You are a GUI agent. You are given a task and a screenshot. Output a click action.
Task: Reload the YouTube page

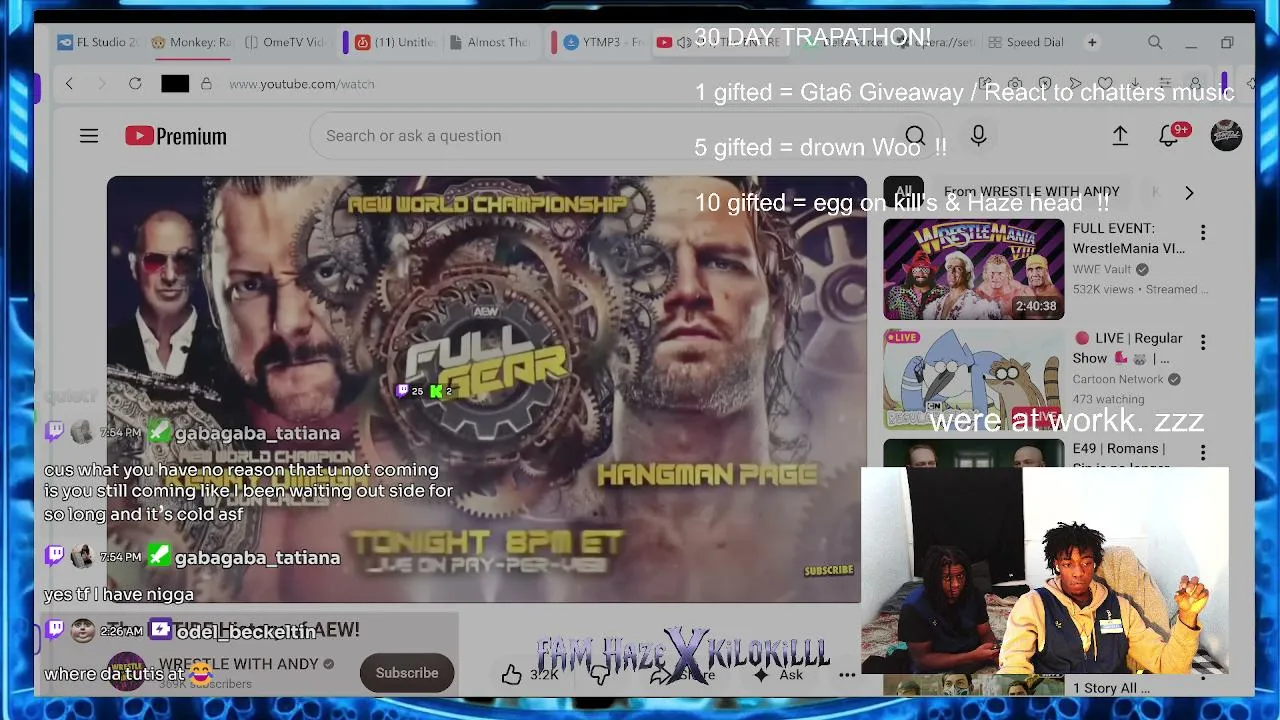(x=135, y=84)
